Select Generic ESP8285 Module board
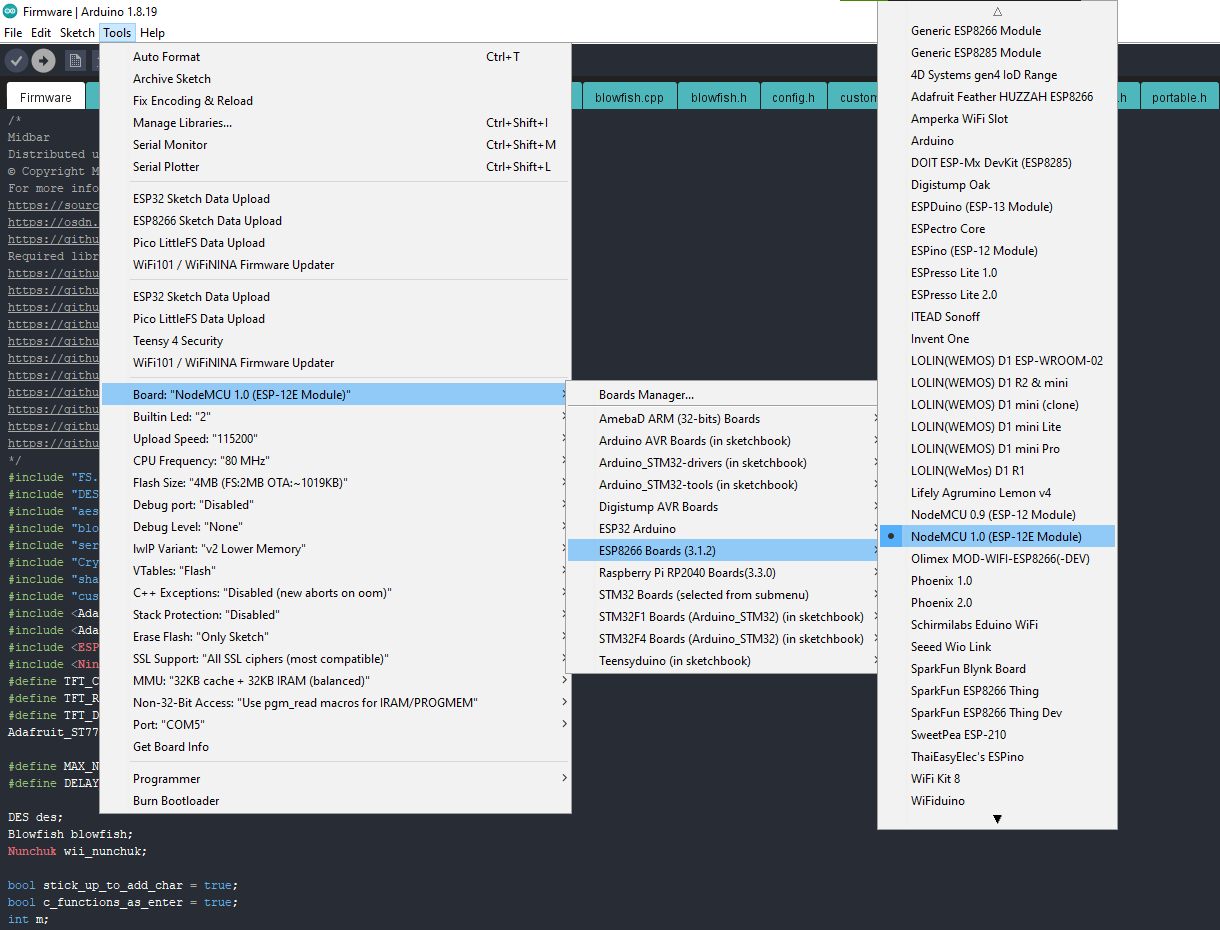This screenshot has width=1220, height=930. point(997,53)
